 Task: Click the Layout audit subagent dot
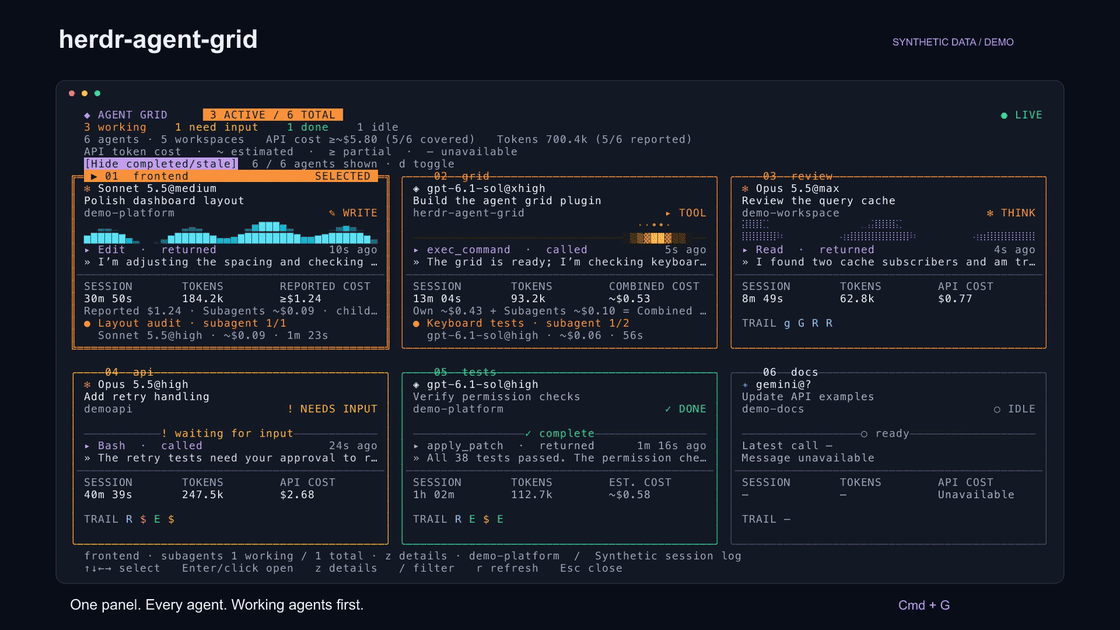pos(87,324)
